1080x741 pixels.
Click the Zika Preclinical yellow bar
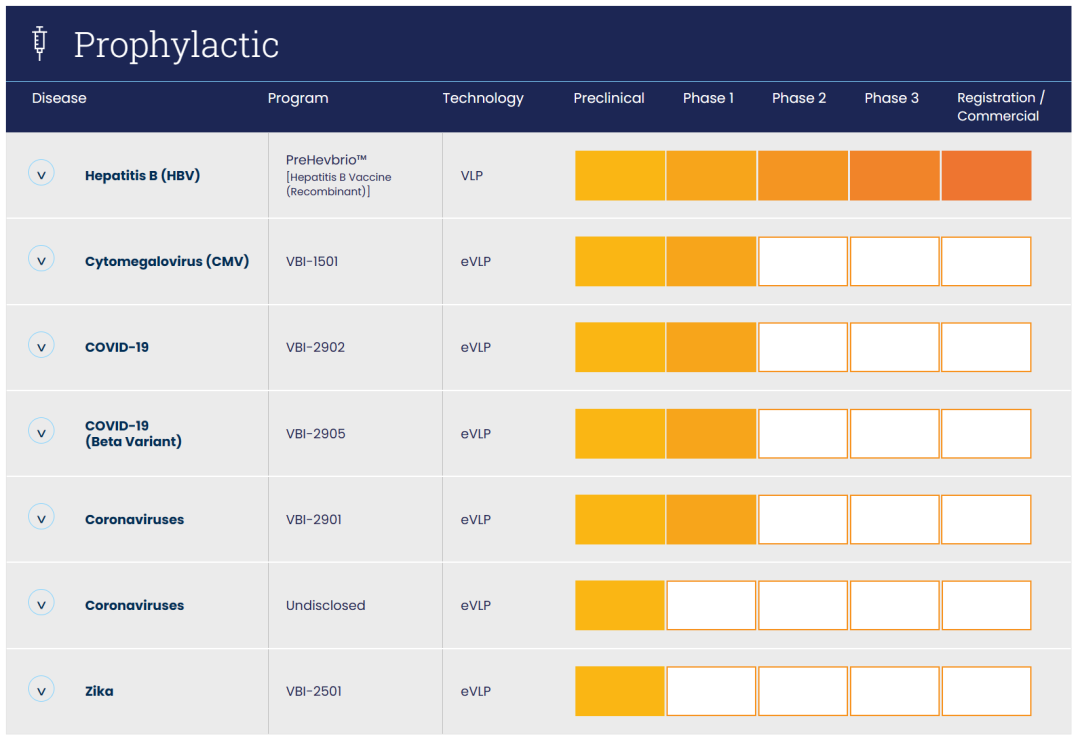tap(620, 691)
